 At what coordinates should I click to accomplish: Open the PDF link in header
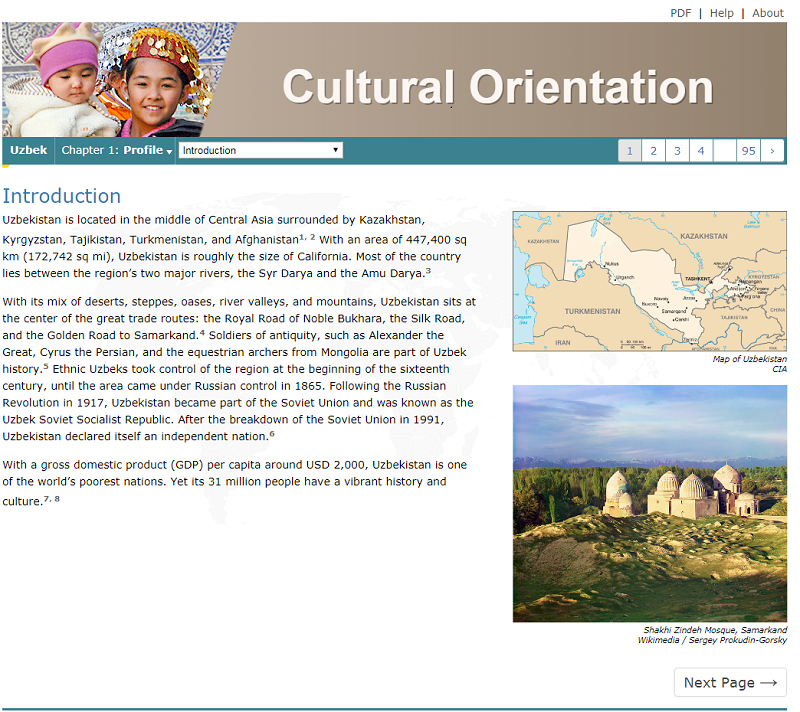click(x=680, y=13)
